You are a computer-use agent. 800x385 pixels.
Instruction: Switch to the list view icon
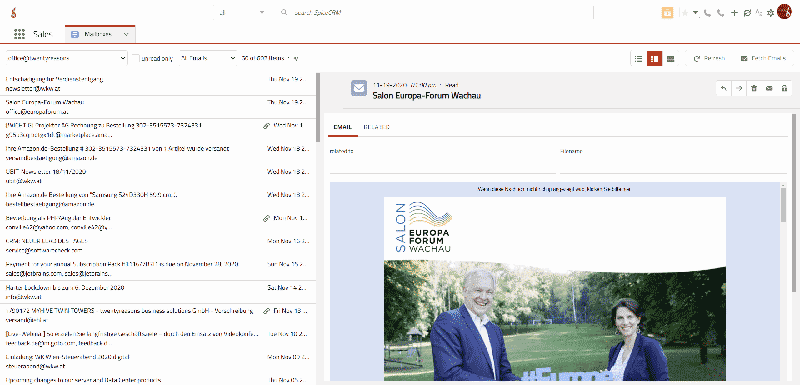coord(638,59)
